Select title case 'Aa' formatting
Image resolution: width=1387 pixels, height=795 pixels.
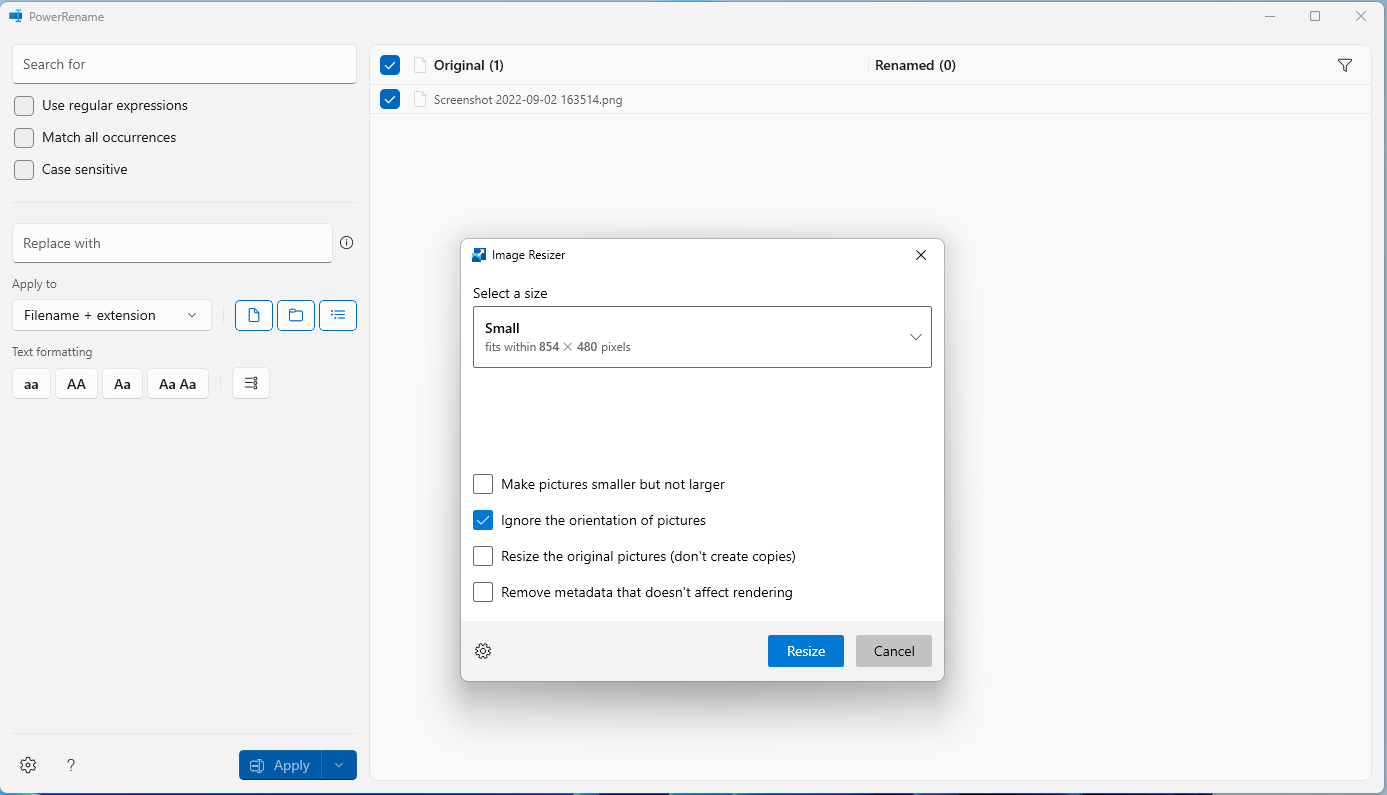(x=122, y=384)
